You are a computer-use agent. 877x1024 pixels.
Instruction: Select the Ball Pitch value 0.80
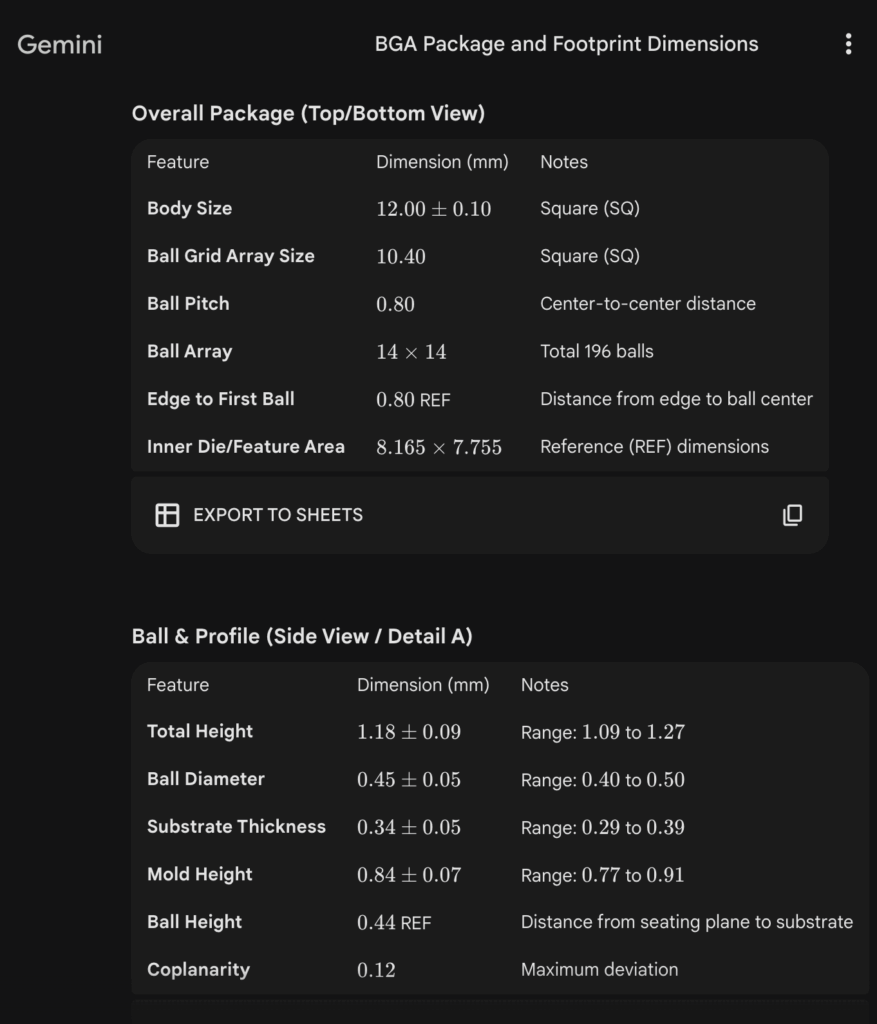coord(395,304)
